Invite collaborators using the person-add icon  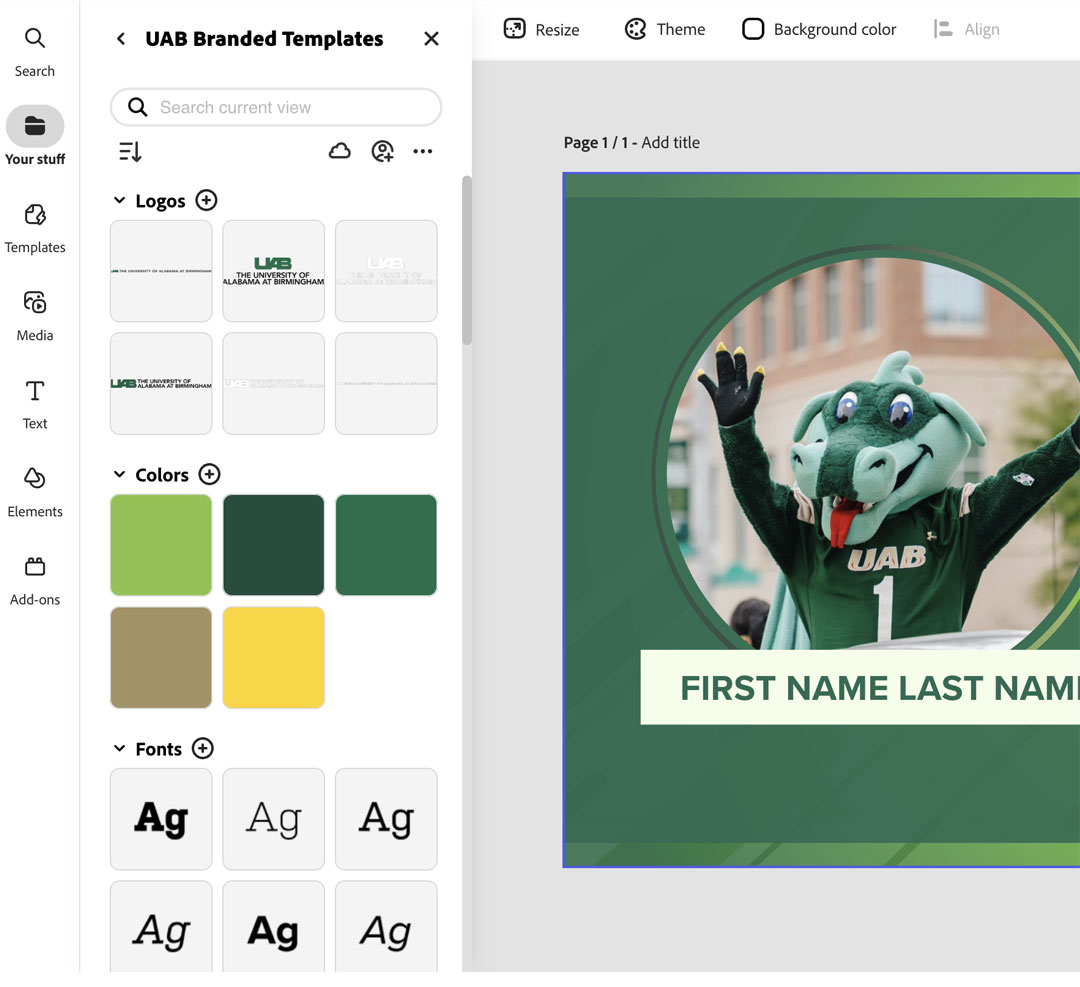pyautogui.click(x=381, y=150)
